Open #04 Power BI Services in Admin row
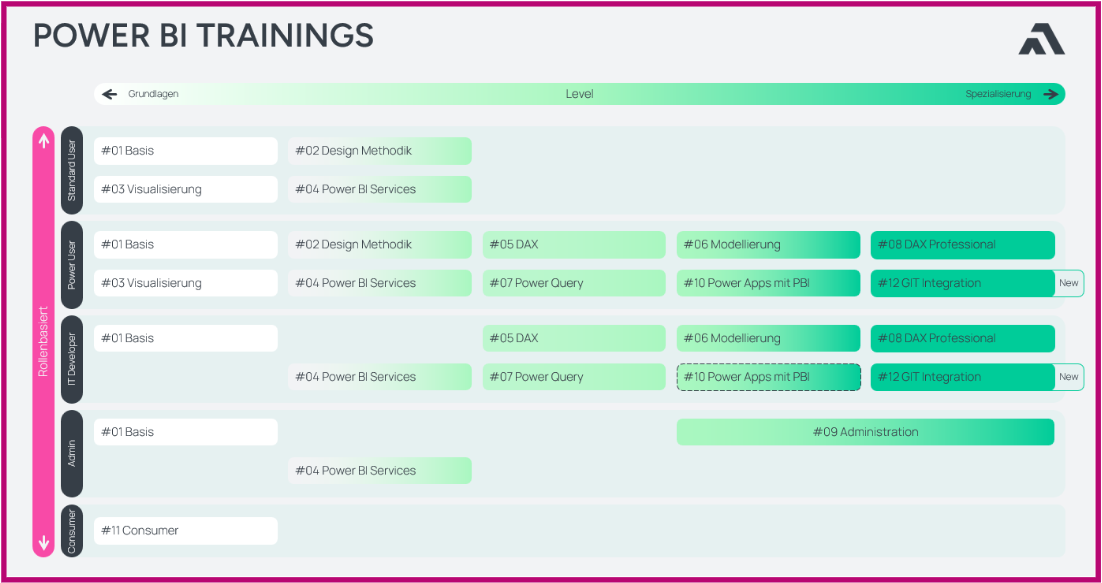Image resolution: width=1102 pixels, height=583 pixels. point(380,471)
